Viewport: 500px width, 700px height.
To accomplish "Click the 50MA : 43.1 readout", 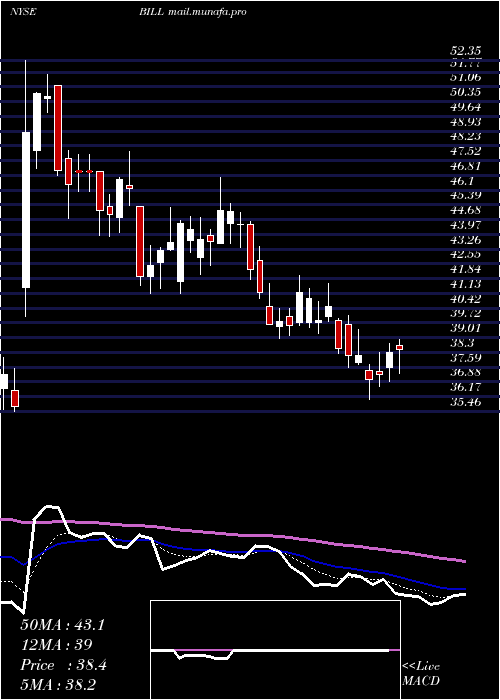I will click(x=62, y=625).
